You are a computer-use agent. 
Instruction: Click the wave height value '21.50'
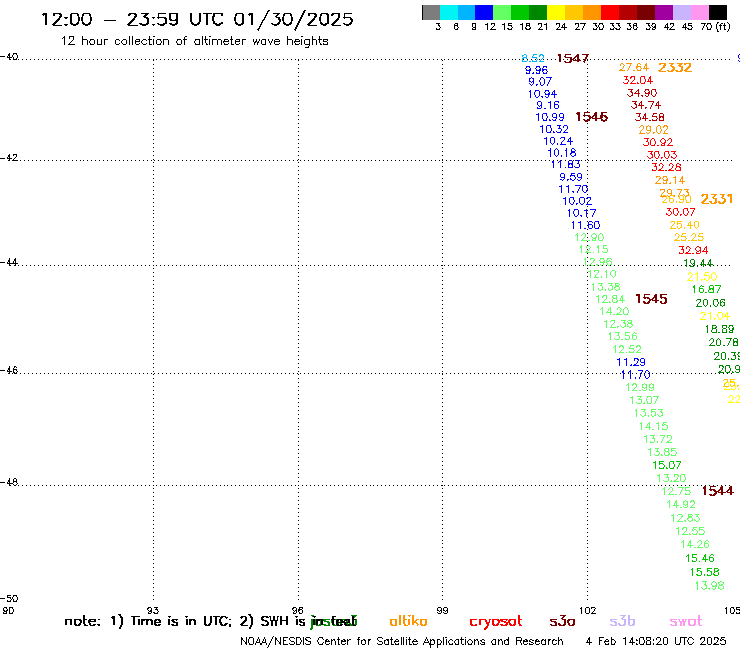point(702,277)
